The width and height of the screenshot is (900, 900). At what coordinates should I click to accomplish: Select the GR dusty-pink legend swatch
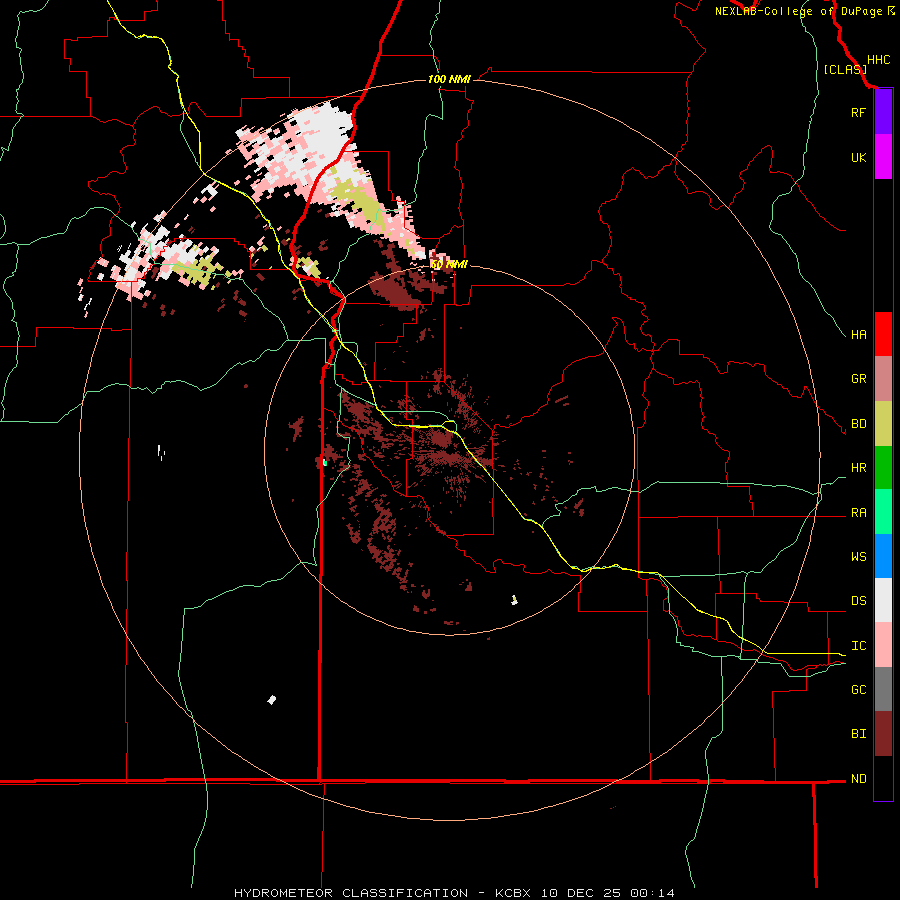(x=883, y=379)
